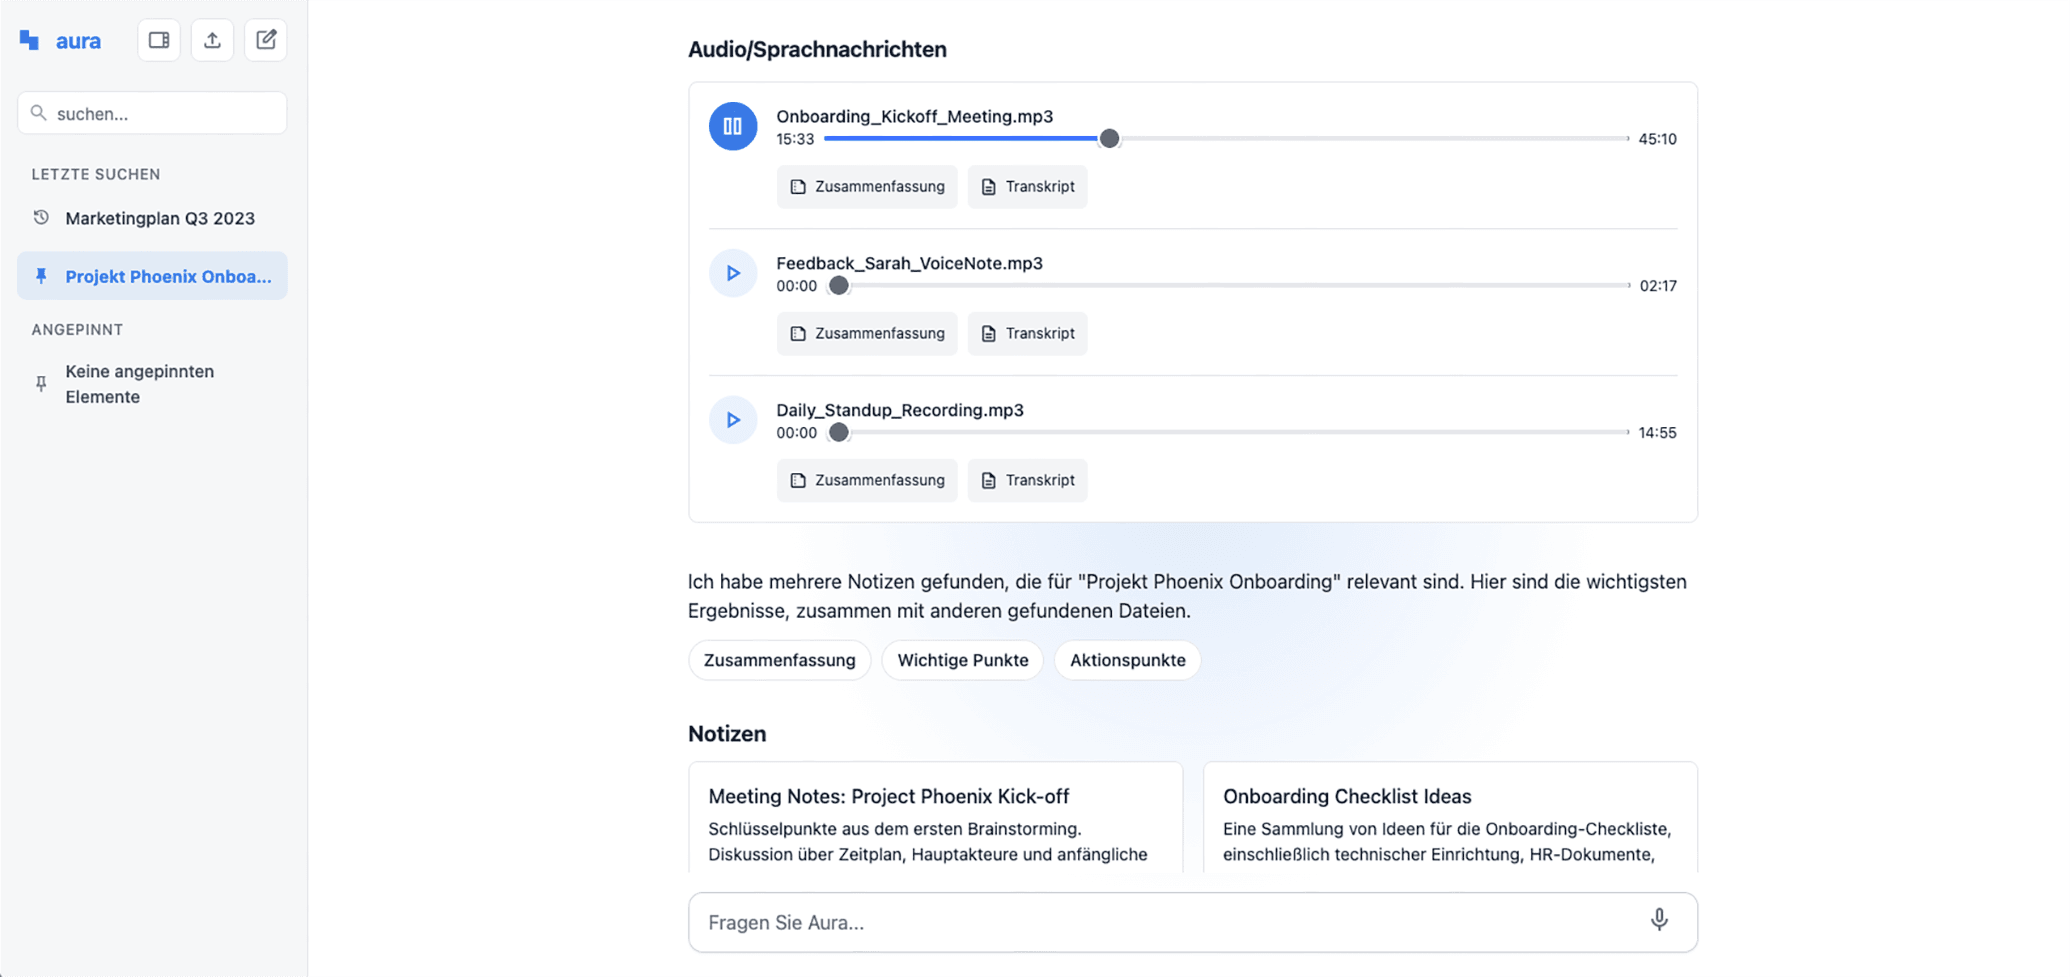This screenshot has width=2070, height=977.
Task: Click the microphone icon in input
Action: (1659, 920)
